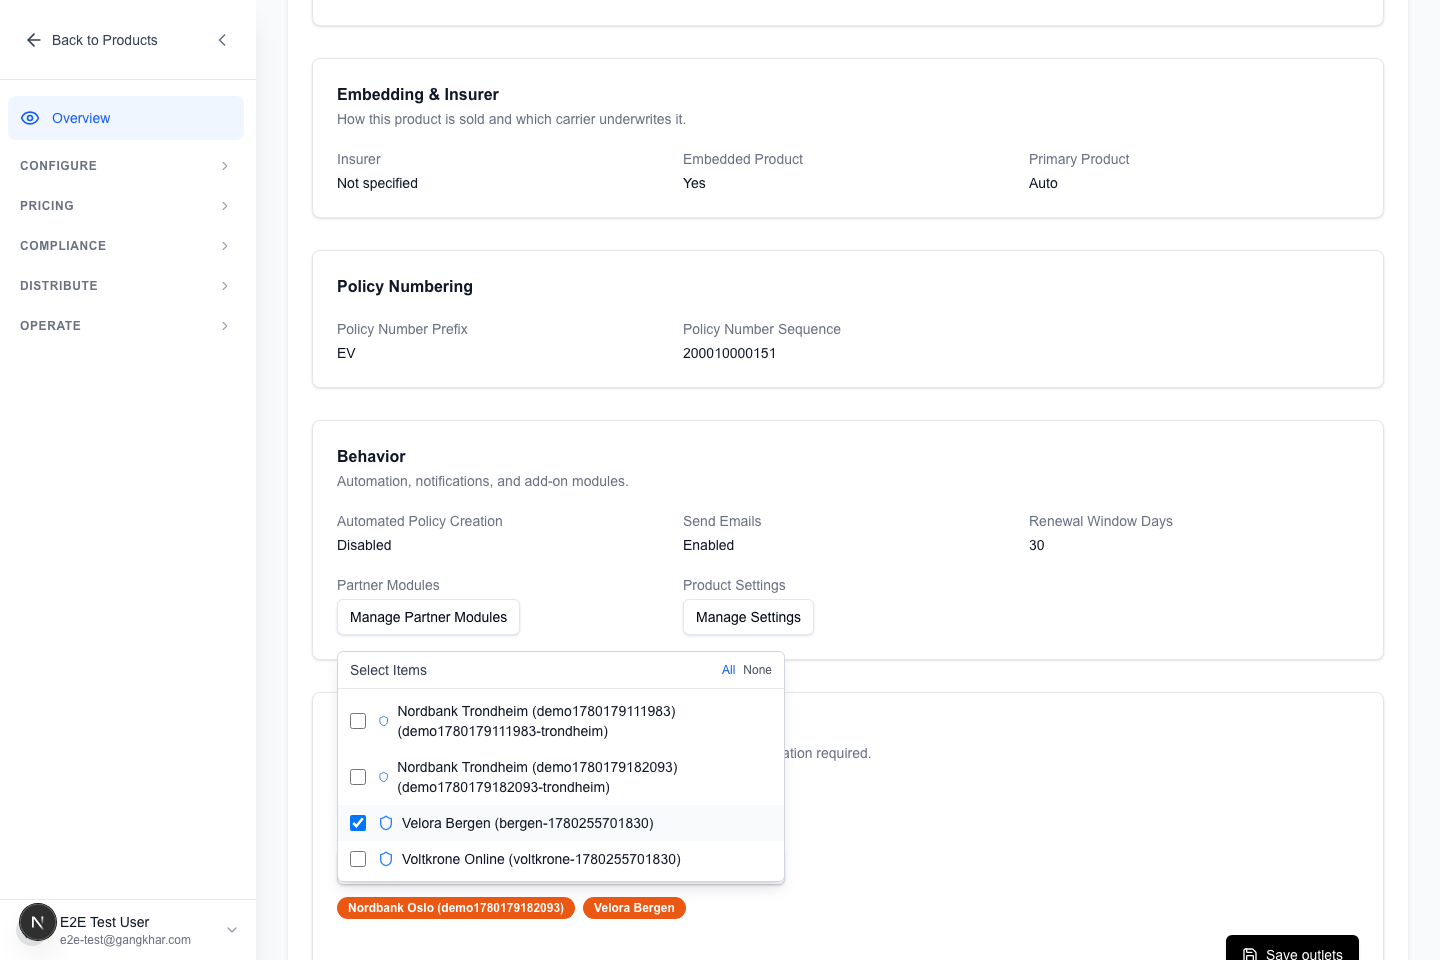
Task: Click the Policy Number Sequence value 200010000151
Action: (x=729, y=353)
